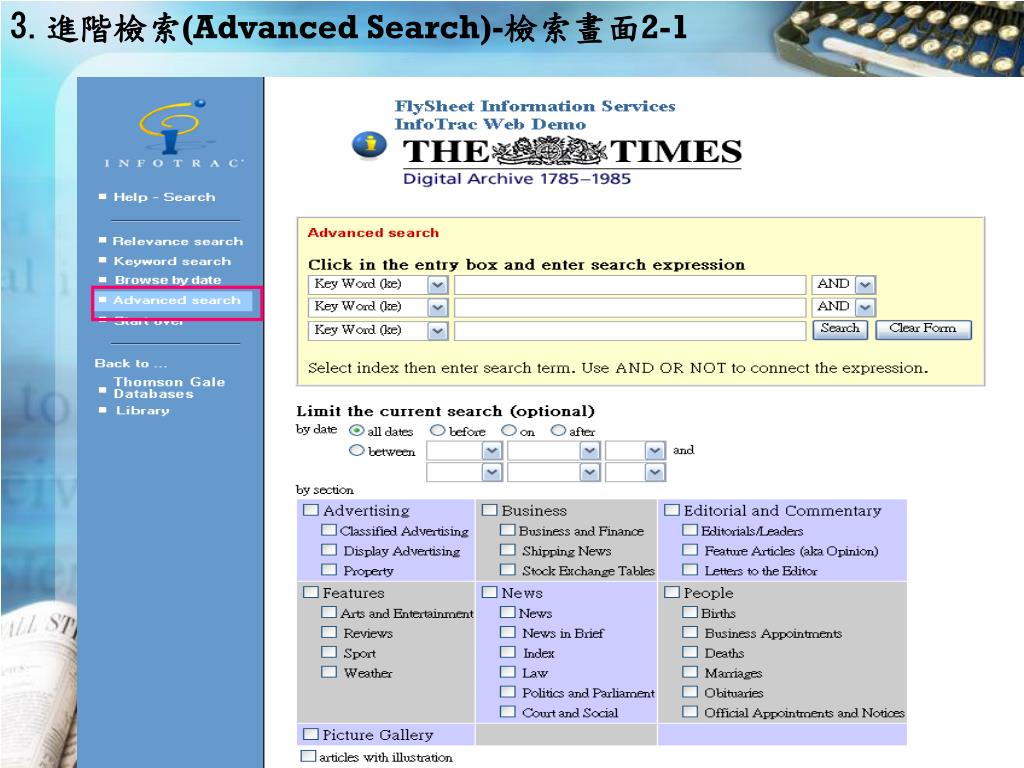Image resolution: width=1024 pixels, height=768 pixels.
Task: Check the Features section checkbox
Action: pyautogui.click(x=311, y=592)
